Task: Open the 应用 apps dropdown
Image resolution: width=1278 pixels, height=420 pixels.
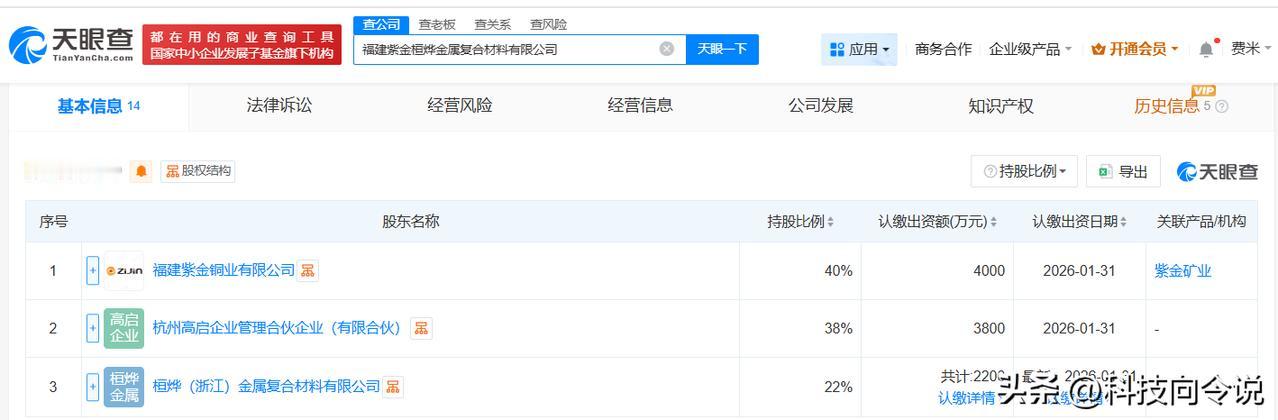Action: tap(859, 49)
